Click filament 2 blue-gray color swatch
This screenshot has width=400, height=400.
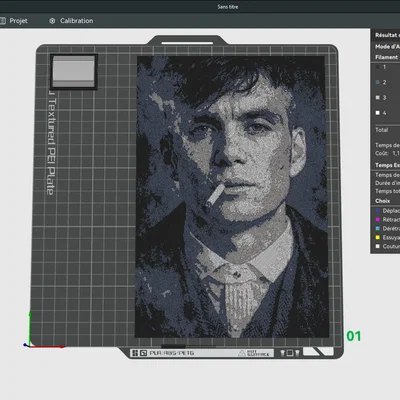click(378, 82)
